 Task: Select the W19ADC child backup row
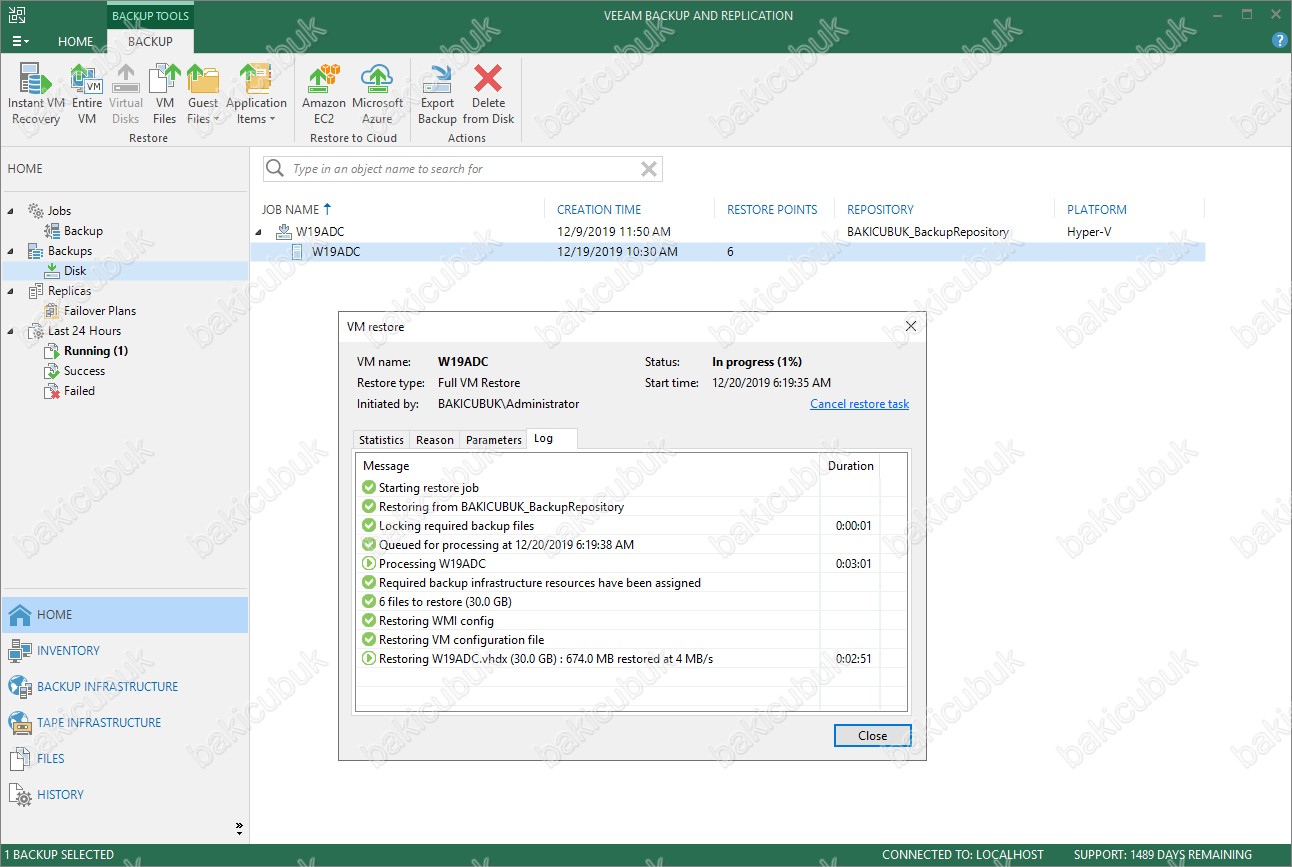728,252
